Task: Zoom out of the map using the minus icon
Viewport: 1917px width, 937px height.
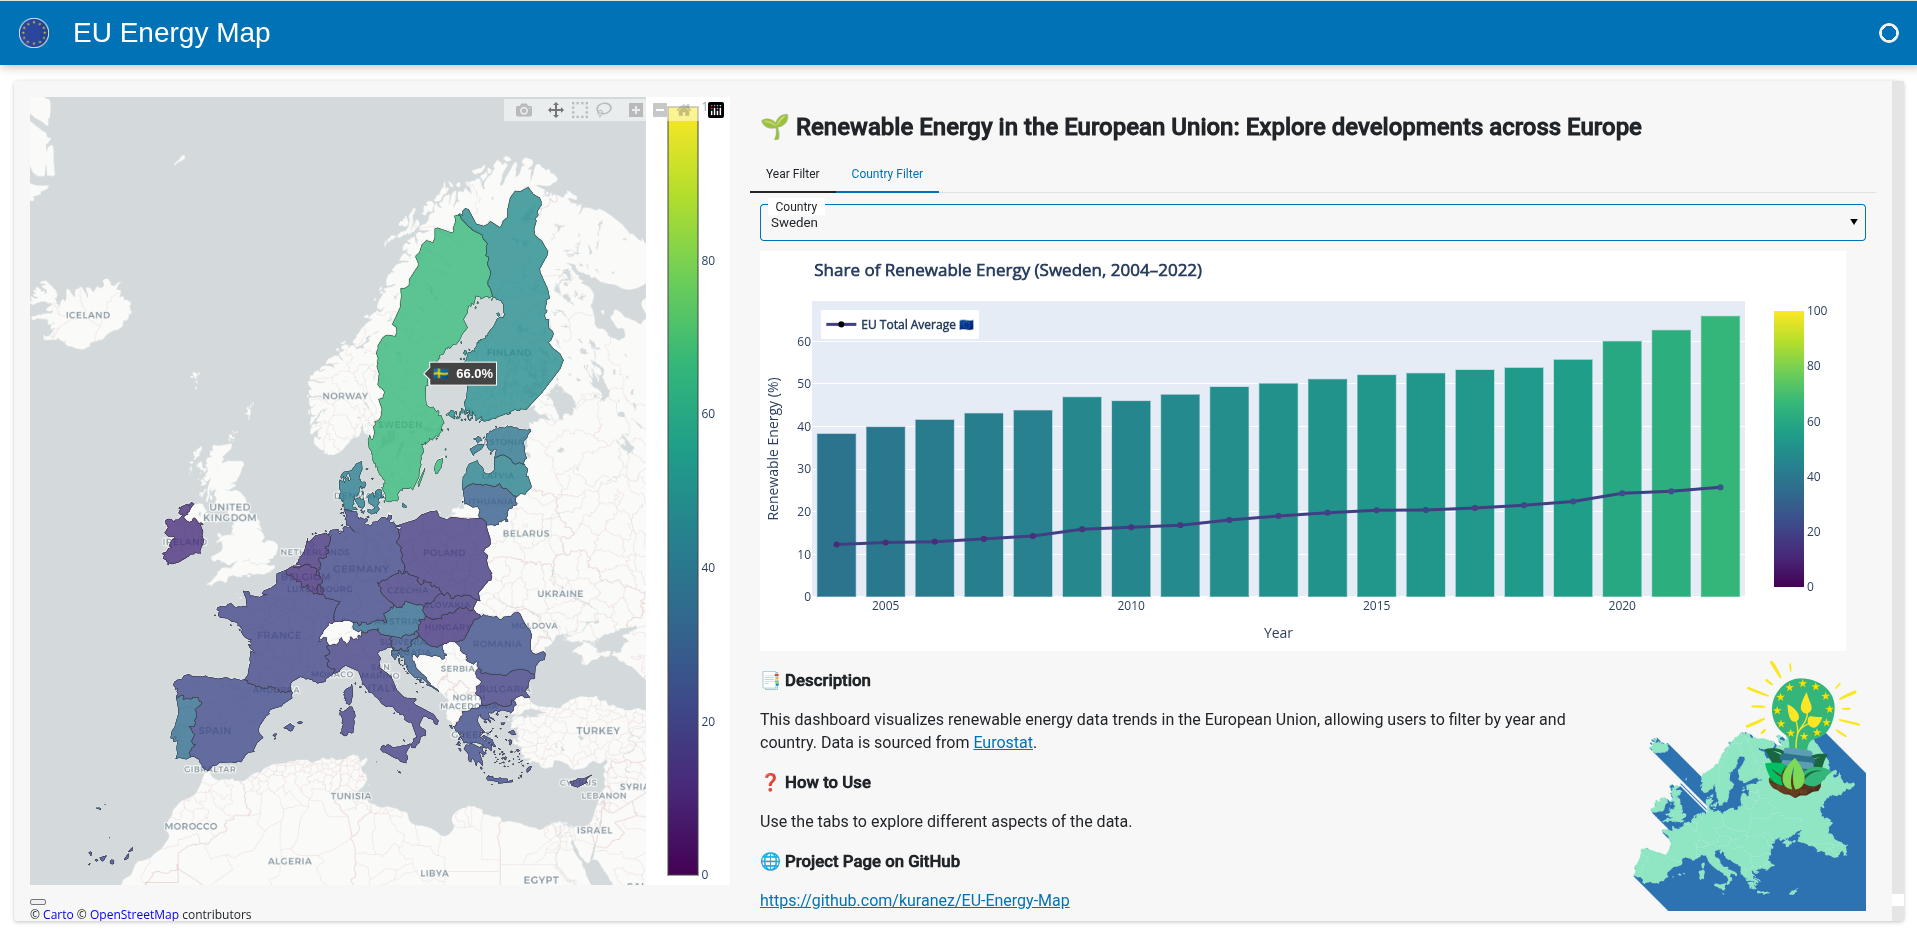Action: click(661, 110)
